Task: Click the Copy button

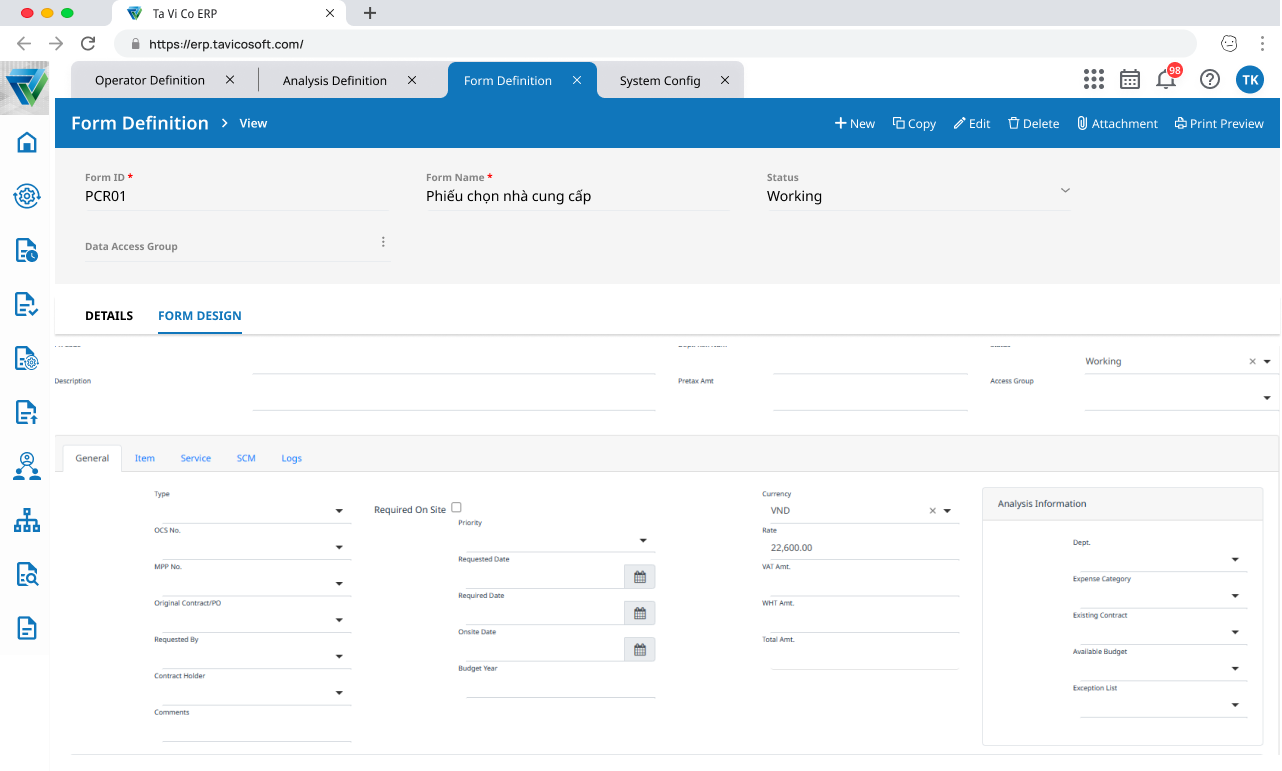Action: (914, 124)
